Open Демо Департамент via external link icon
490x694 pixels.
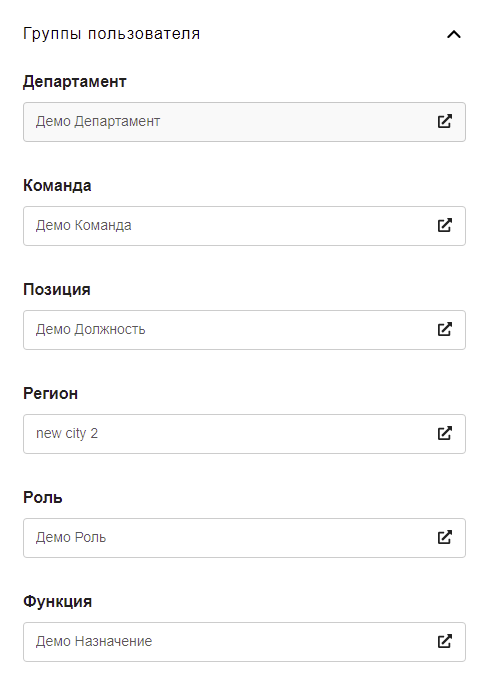(444, 121)
